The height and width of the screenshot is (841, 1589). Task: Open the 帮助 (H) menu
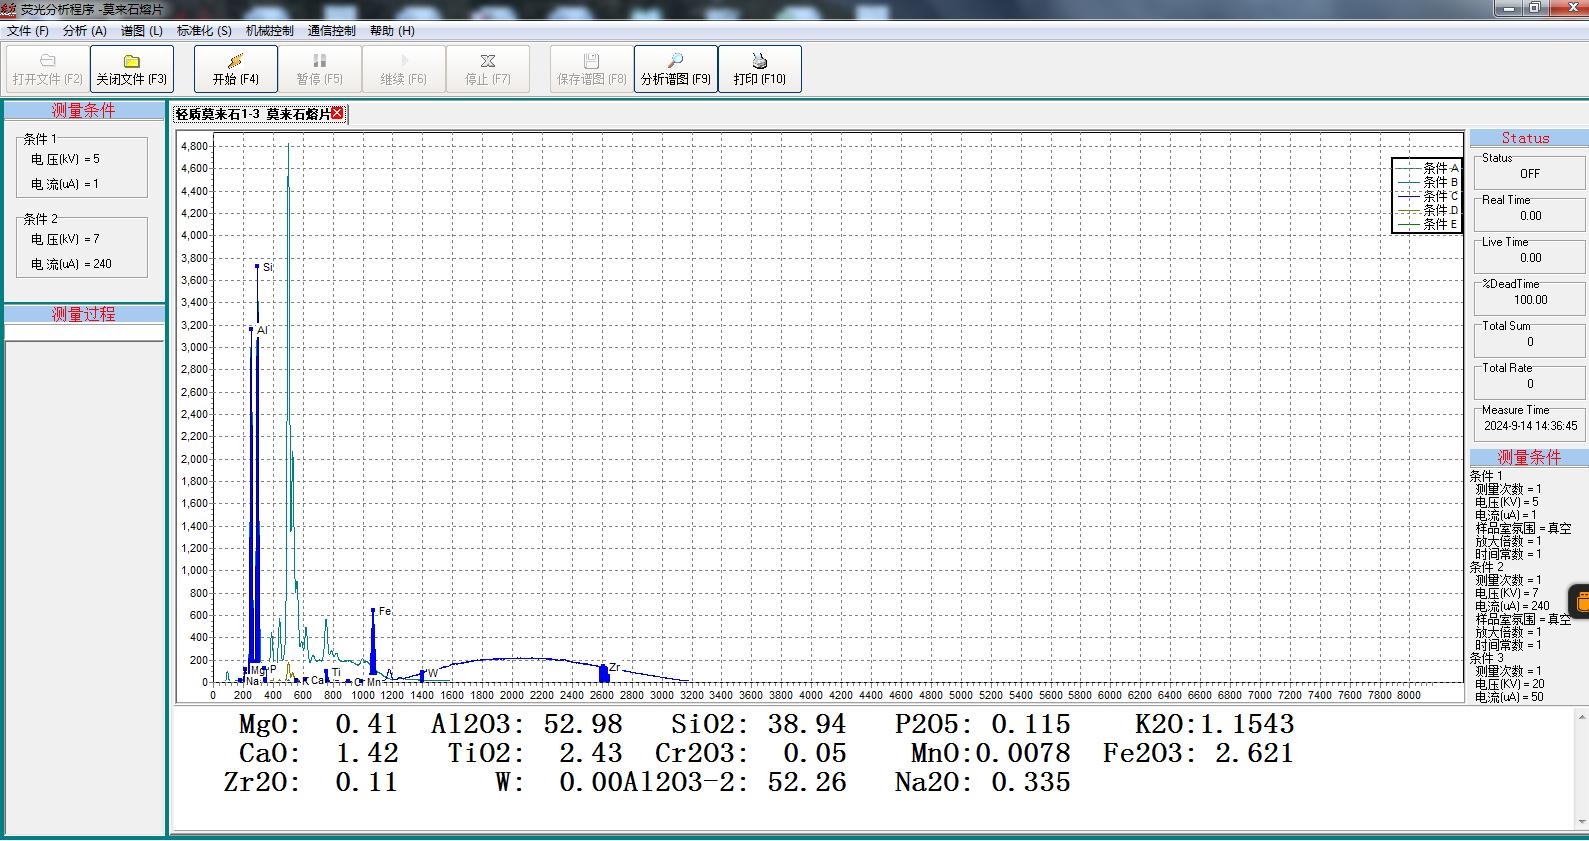coord(392,31)
